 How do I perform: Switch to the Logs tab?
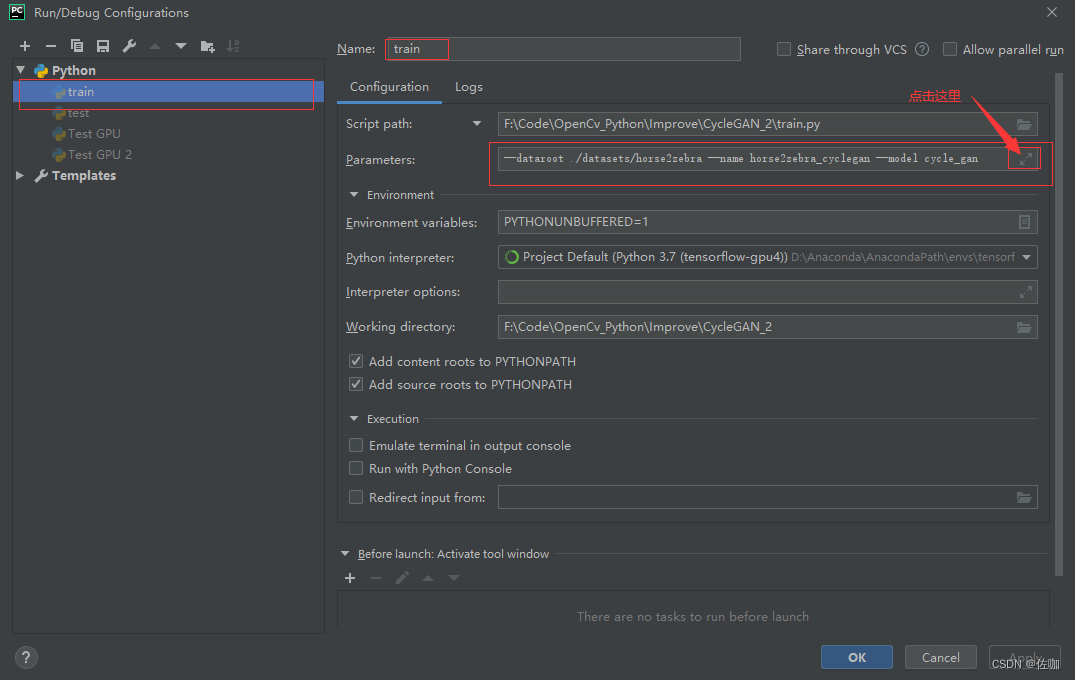(468, 87)
